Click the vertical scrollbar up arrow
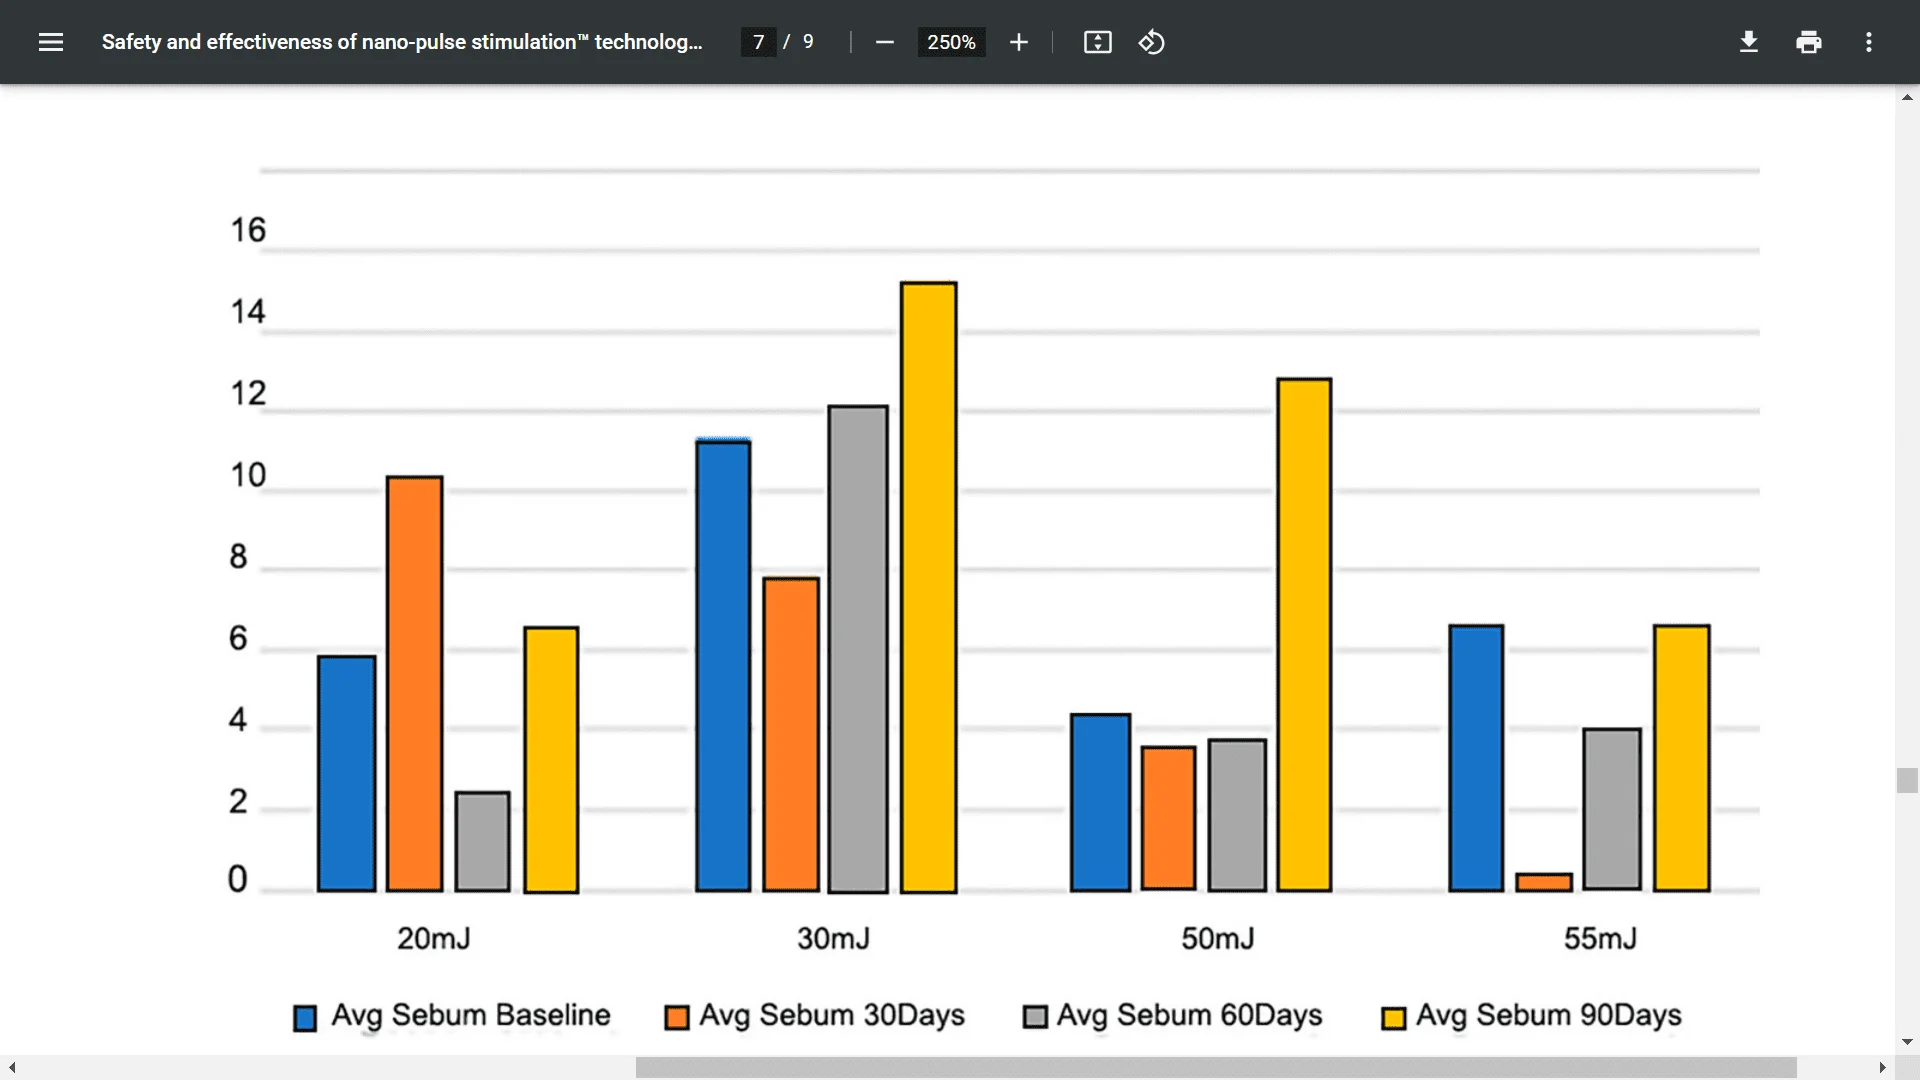 pos(1907,97)
